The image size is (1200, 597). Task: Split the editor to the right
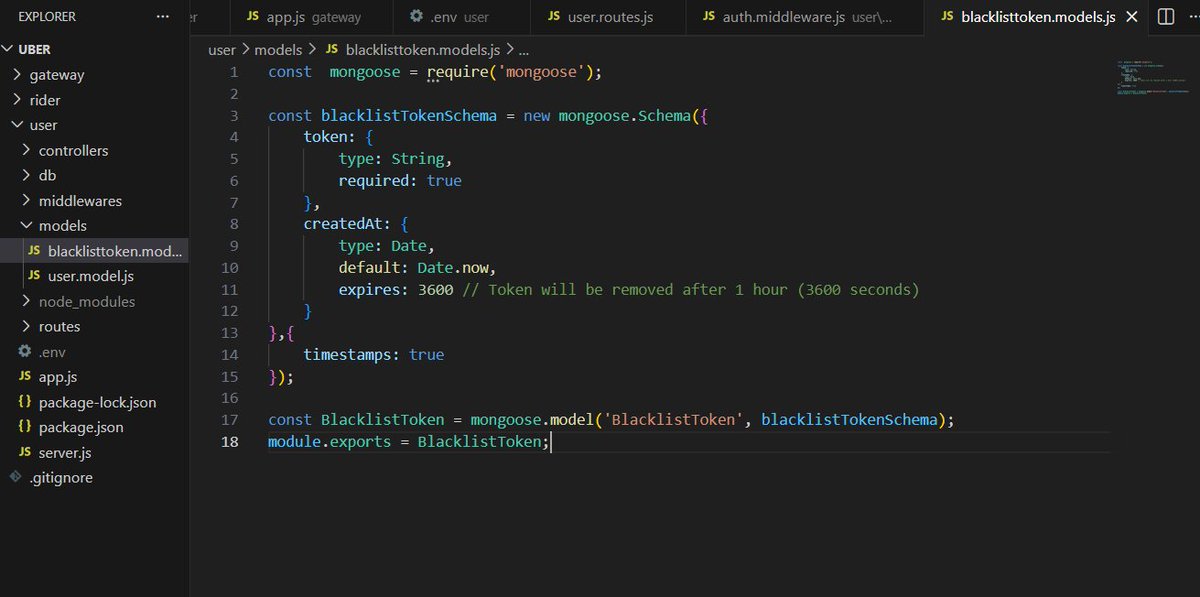(1166, 17)
